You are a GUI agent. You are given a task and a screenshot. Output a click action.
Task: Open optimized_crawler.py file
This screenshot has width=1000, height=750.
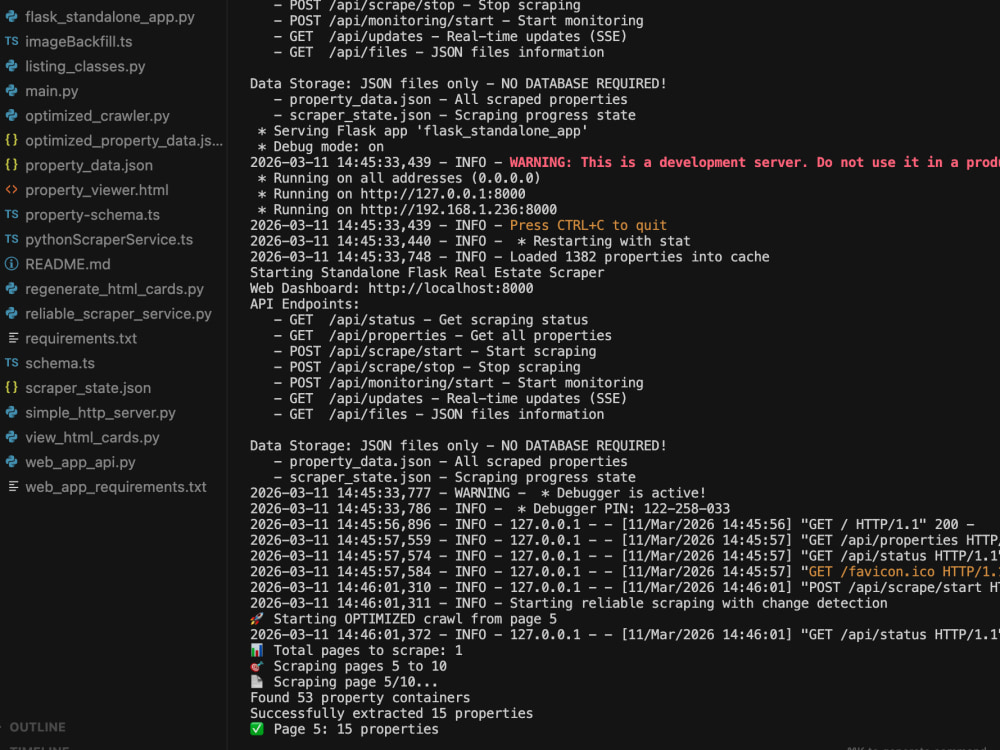[97, 116]
